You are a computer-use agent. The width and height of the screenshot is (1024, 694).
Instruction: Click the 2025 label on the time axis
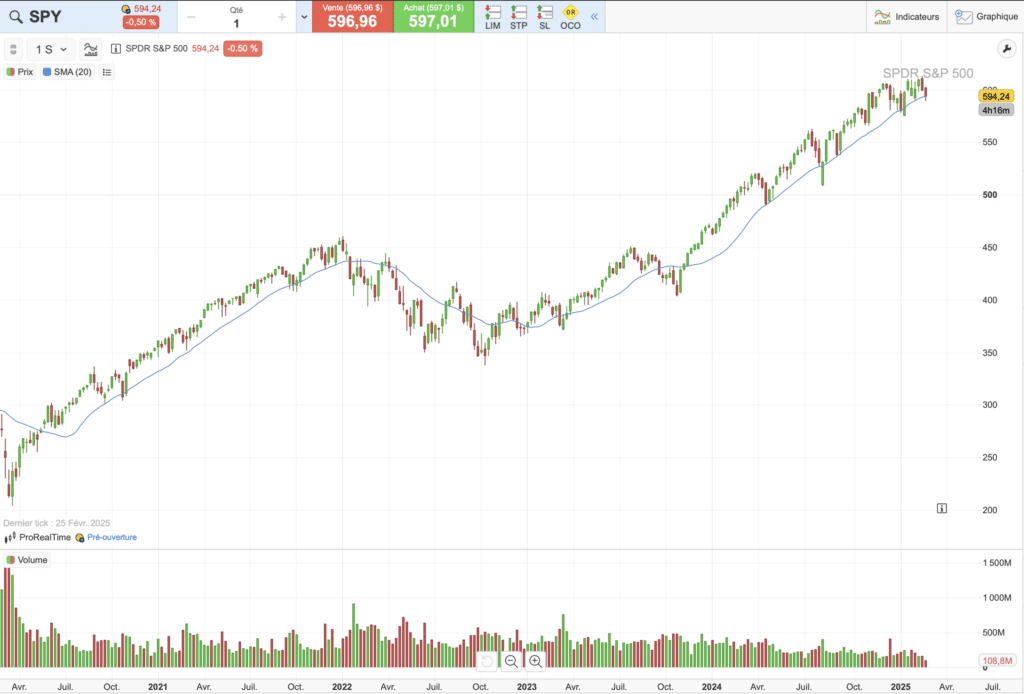pos(901,687)
